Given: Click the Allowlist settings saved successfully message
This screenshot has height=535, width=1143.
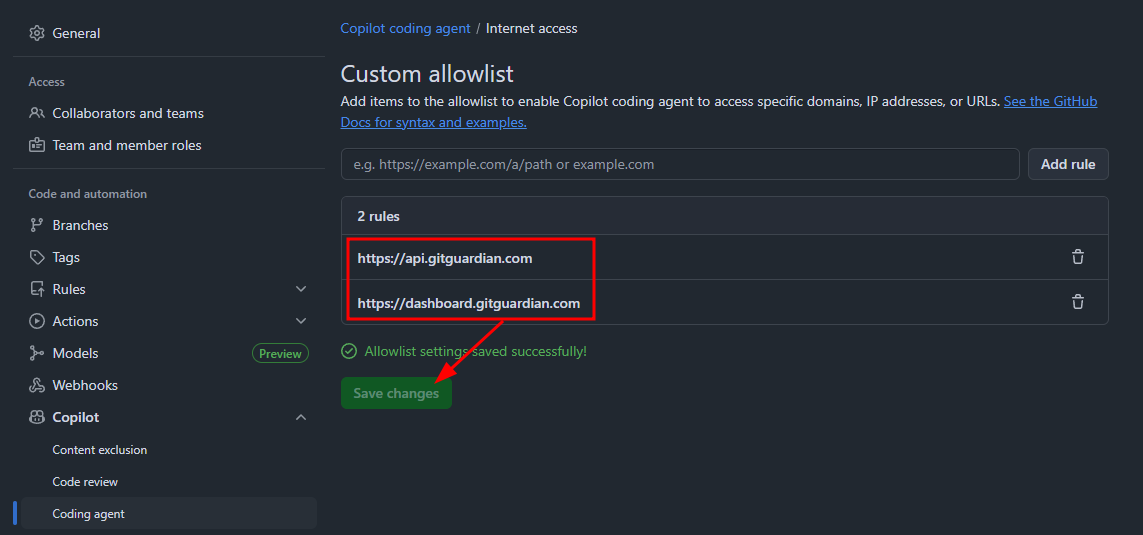Looking at the screenshot, I should [475, 351].
